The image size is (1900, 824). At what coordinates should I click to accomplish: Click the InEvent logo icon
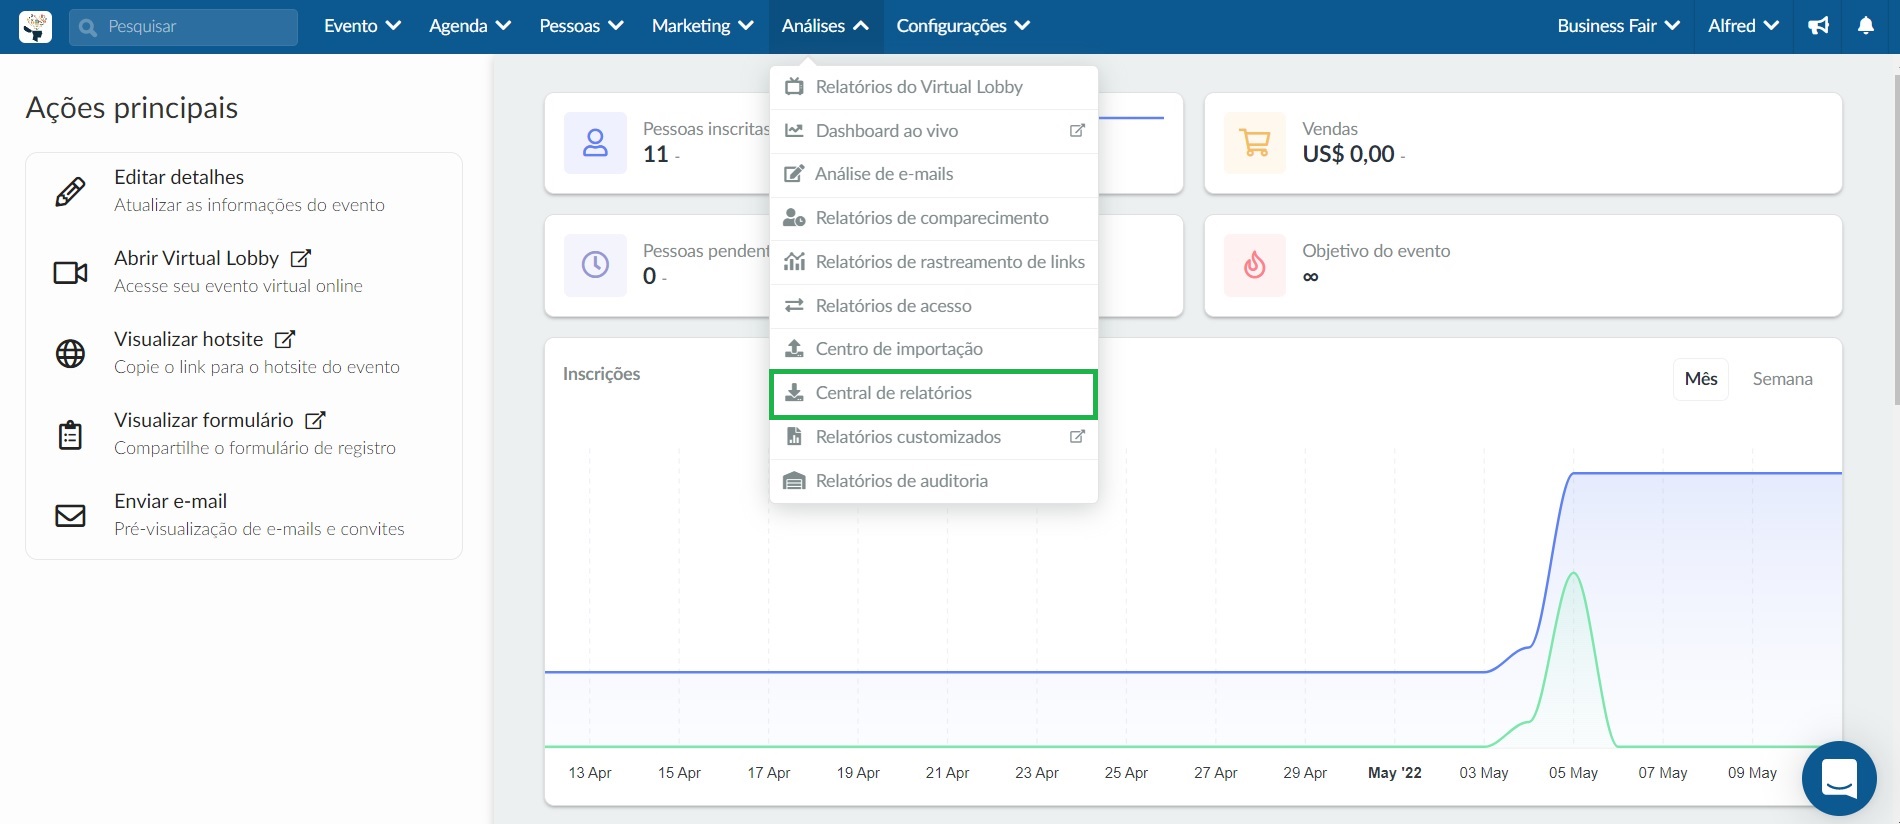(35, 27)
